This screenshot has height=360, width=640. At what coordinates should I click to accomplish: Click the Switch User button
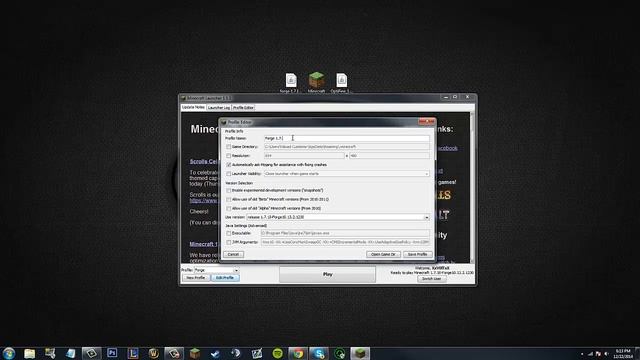[x=431, y=279]
